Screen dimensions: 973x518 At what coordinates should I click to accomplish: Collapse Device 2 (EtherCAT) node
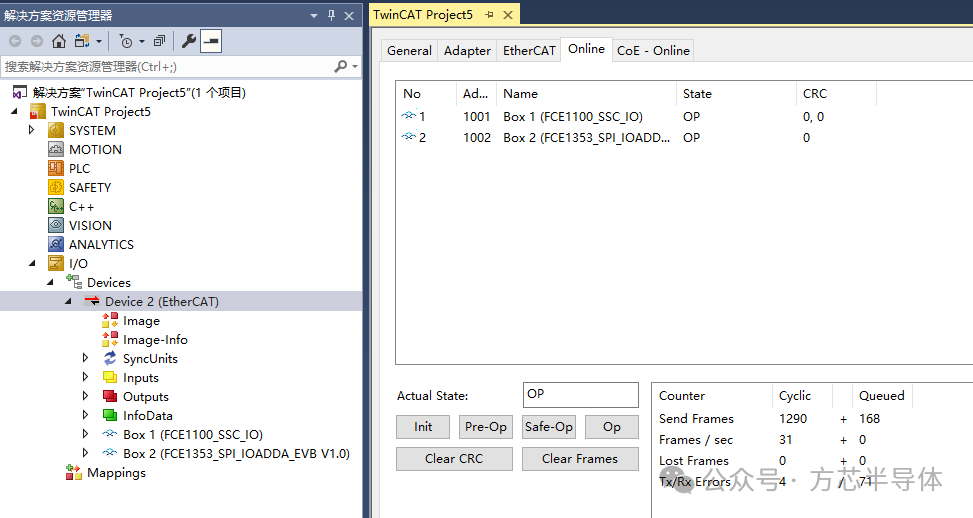(68, 301)
